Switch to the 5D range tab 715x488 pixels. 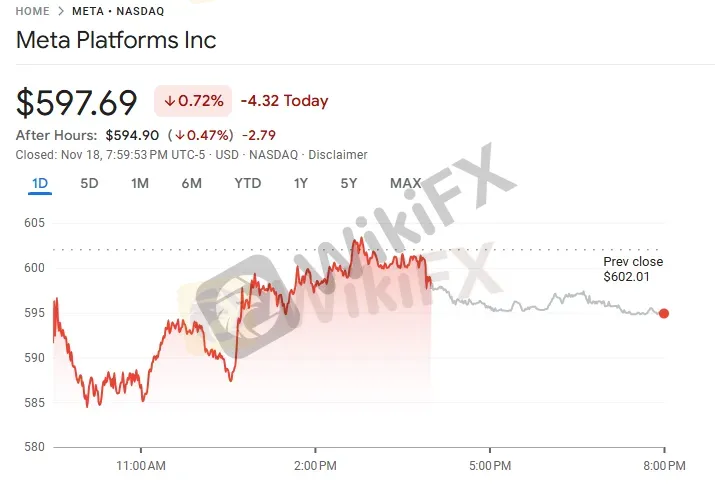pos(89,183)
